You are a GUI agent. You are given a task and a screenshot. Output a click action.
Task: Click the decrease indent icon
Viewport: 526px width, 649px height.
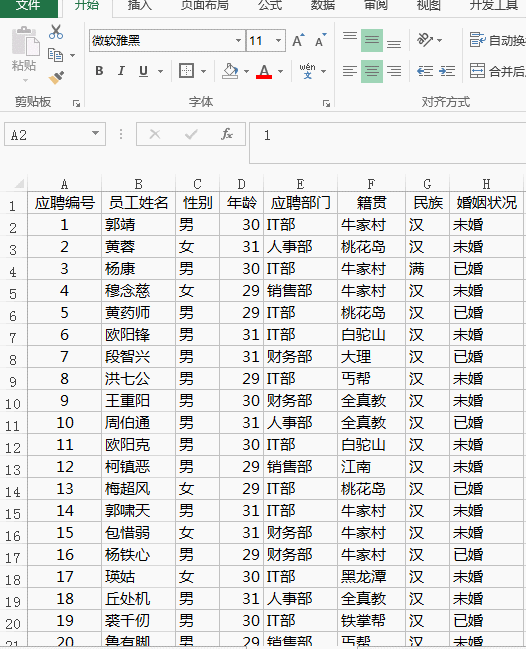point(425,71)
